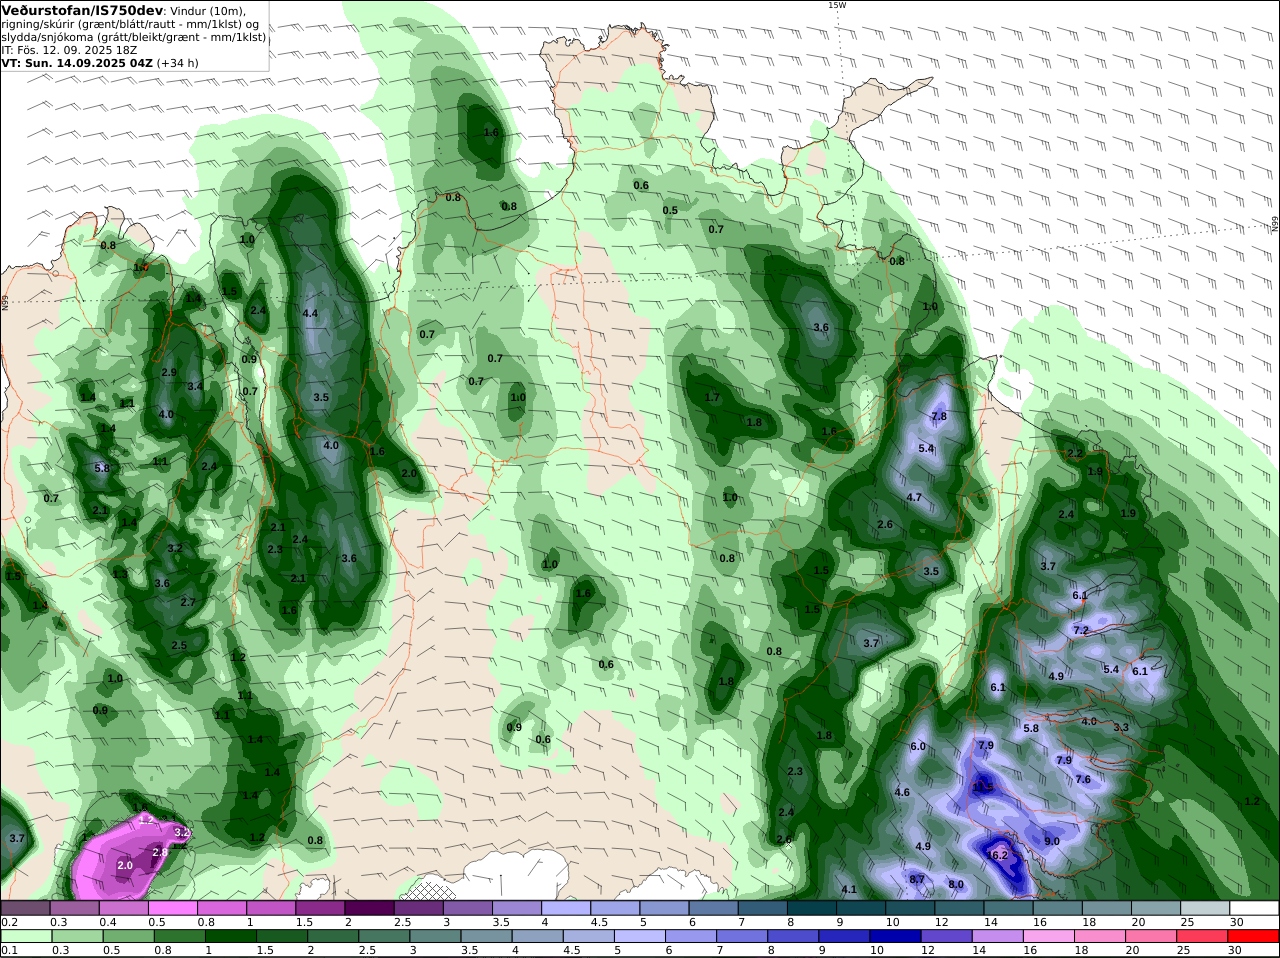Click the red swatch labeled 30 in bottom row

1254,936
